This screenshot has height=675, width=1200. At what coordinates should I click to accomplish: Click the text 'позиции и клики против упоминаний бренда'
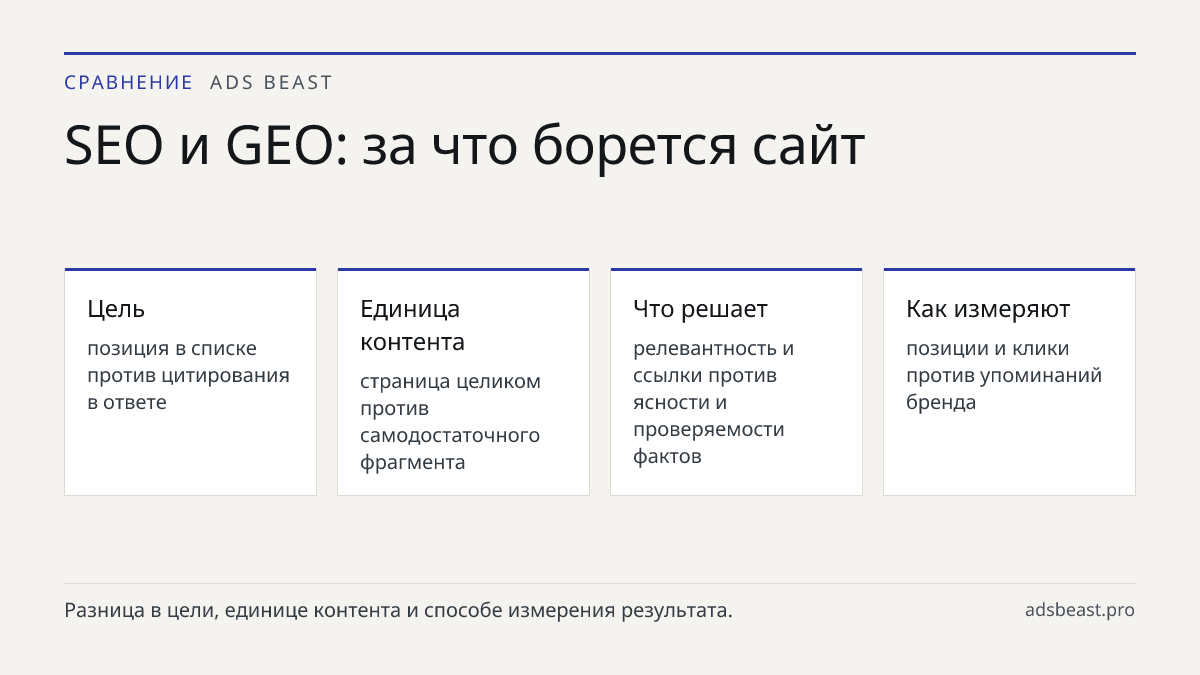[x=1004, y=375]
